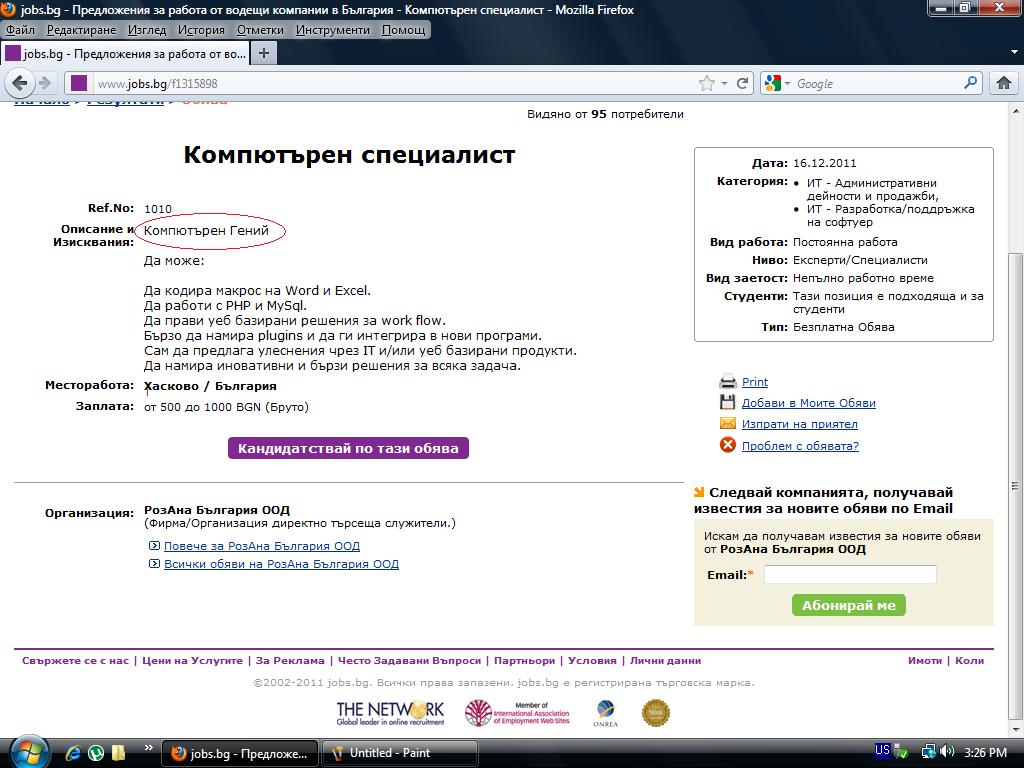
Task: Click Добави в Моите Обяви link
Action: [808, 403]
